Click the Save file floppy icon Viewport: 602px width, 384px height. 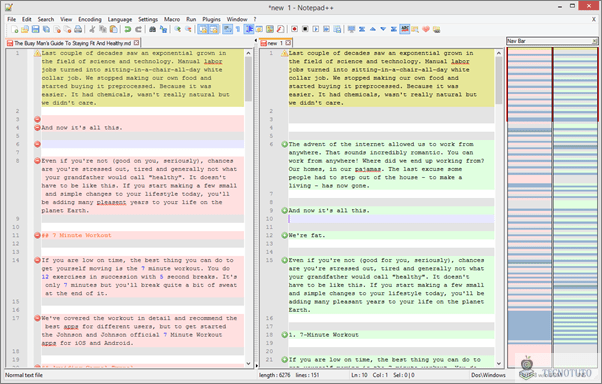(35, 29)
